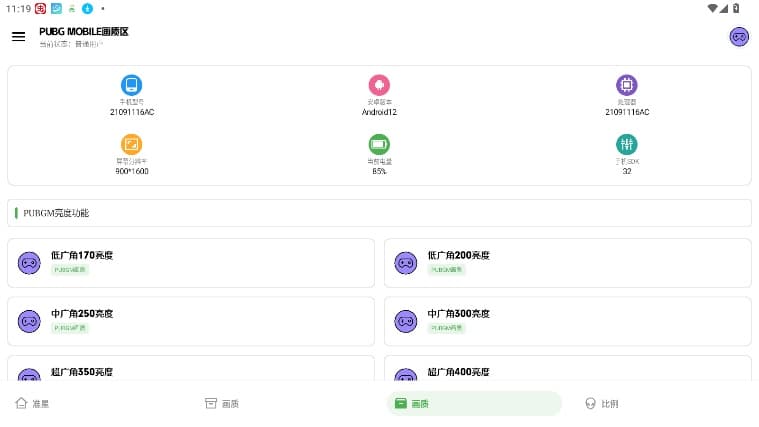Tap the teal SDK sliders icon
759x427 pixels.
click(627, 144)
